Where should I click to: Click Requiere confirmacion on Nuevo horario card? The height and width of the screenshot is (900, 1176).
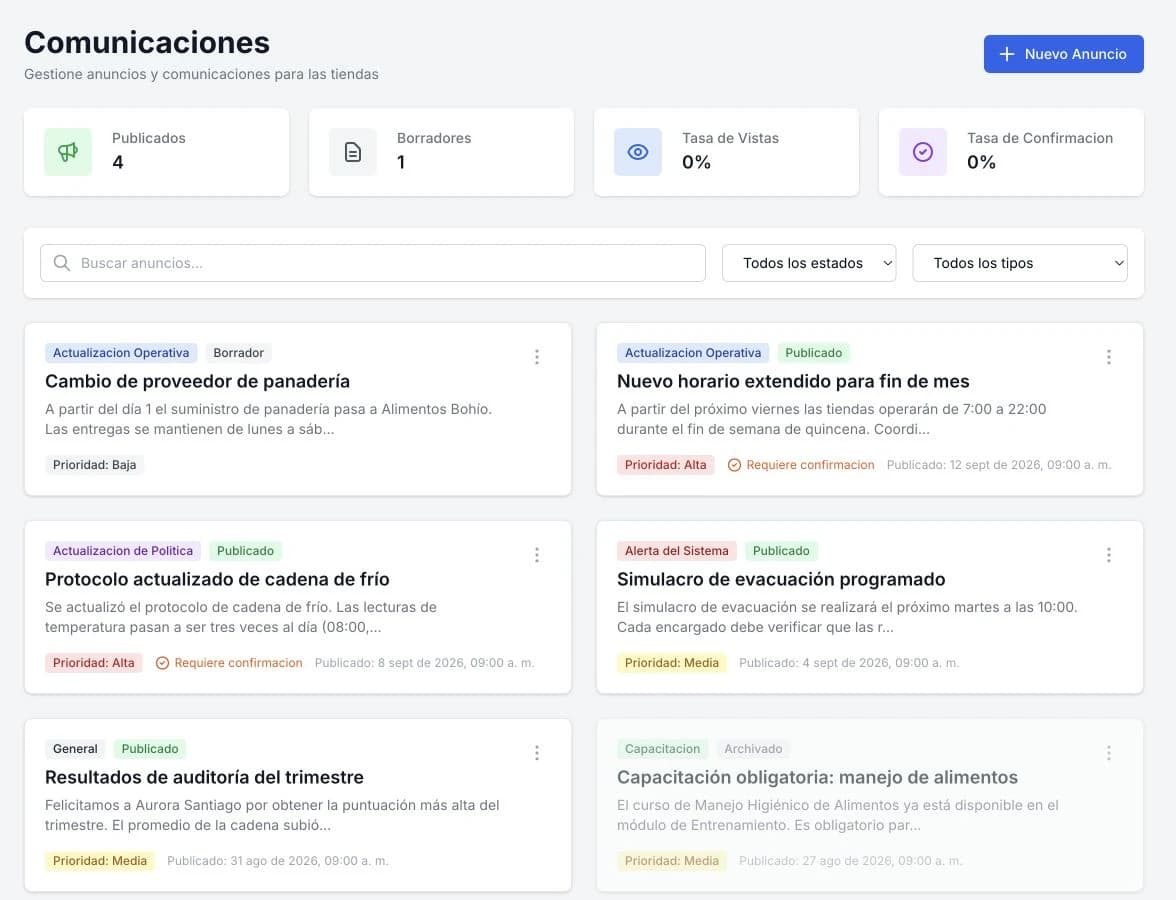coord(810,465)
